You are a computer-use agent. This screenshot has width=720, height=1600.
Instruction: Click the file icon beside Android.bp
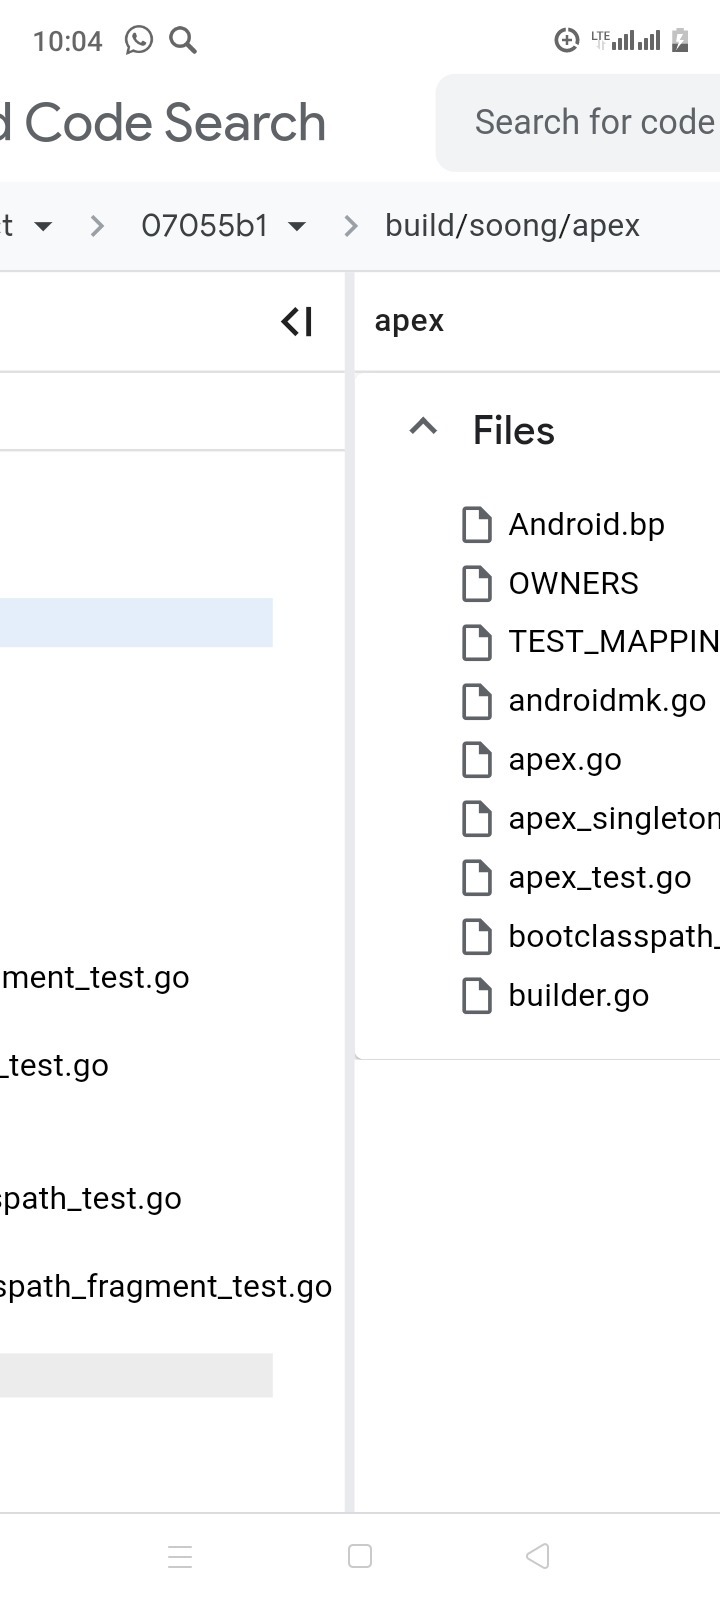[x=477, y=525]
